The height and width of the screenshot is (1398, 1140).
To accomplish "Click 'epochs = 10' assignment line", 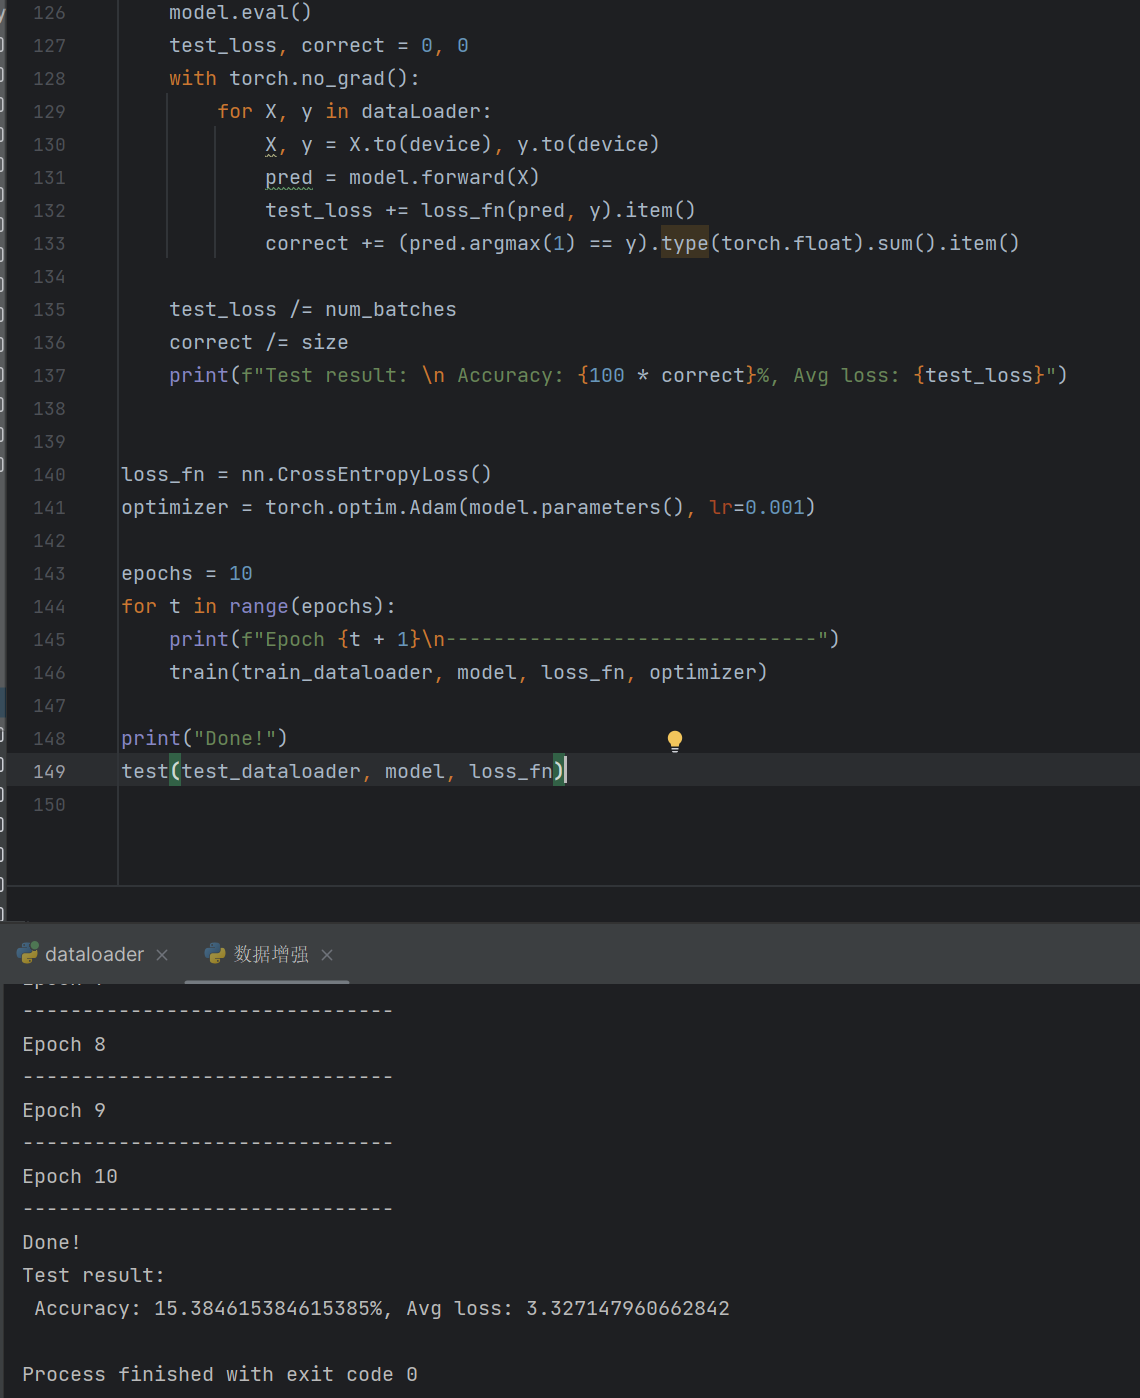I will click(x=187, y=573).
